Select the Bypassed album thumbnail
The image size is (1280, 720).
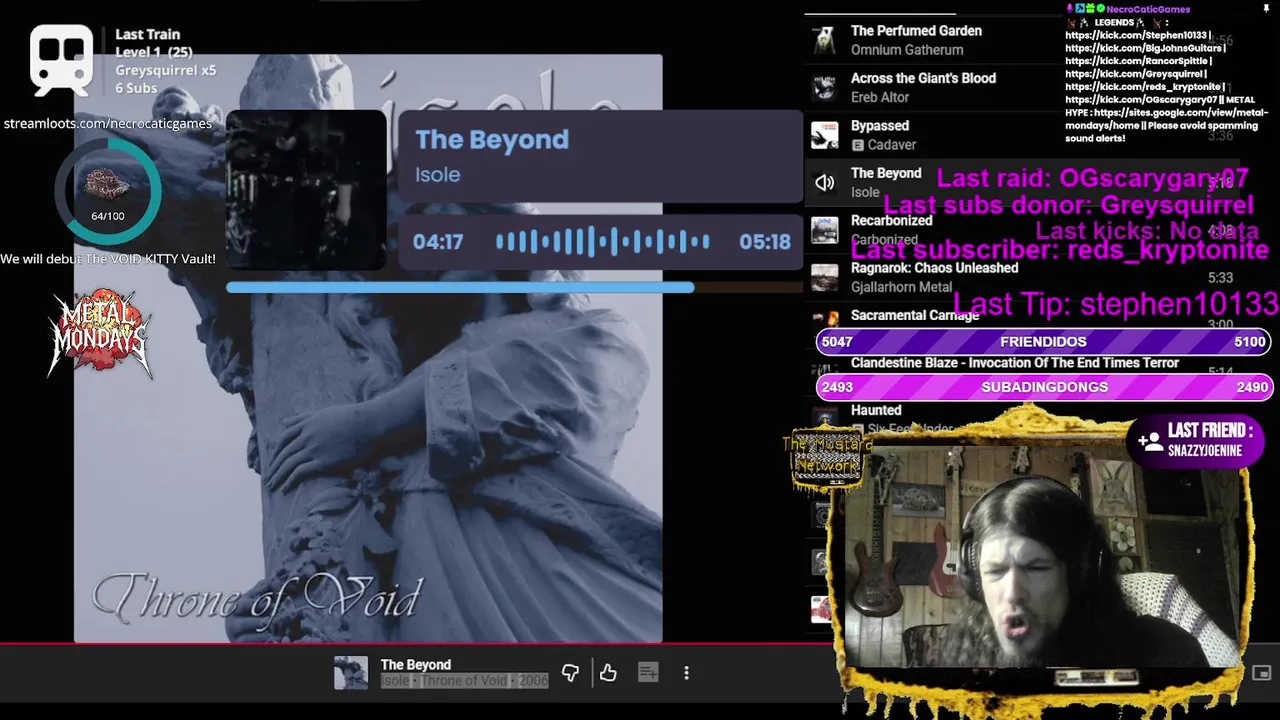(x=824, y=135)
